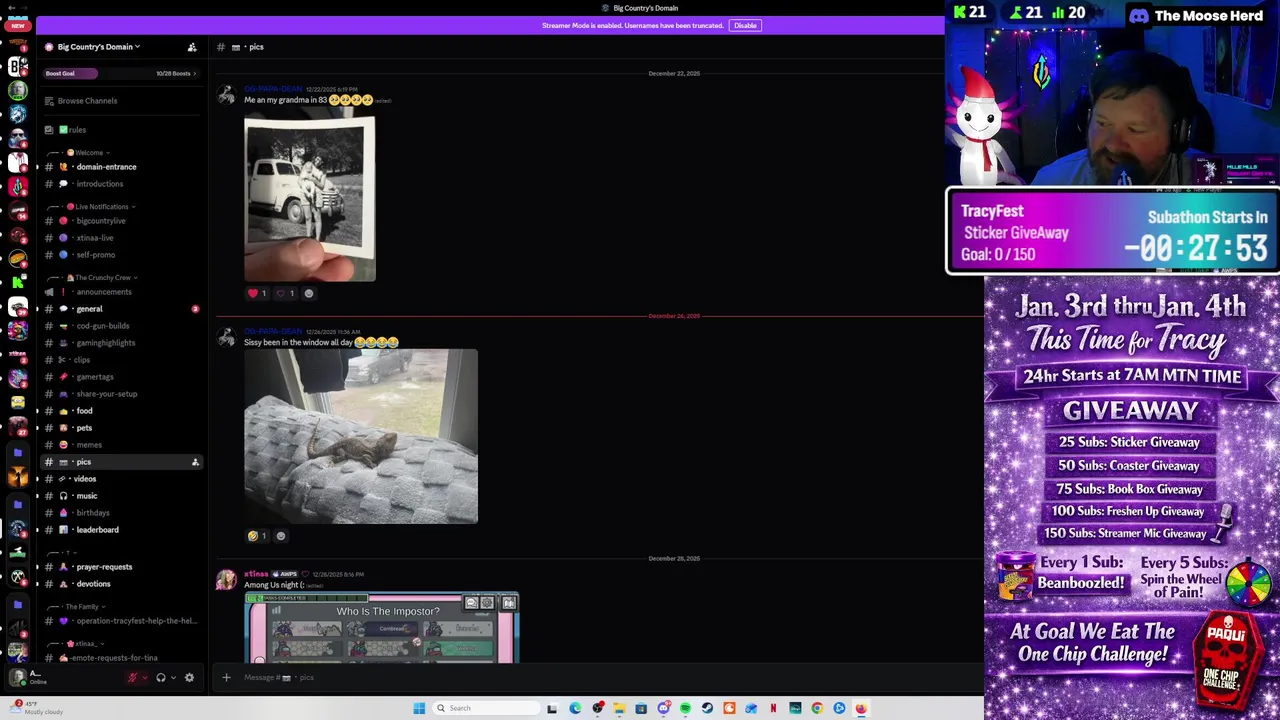Viewport: 1280px width, 720px height.
Task: Open the lizard in window photo
Action: click(361, 436)
